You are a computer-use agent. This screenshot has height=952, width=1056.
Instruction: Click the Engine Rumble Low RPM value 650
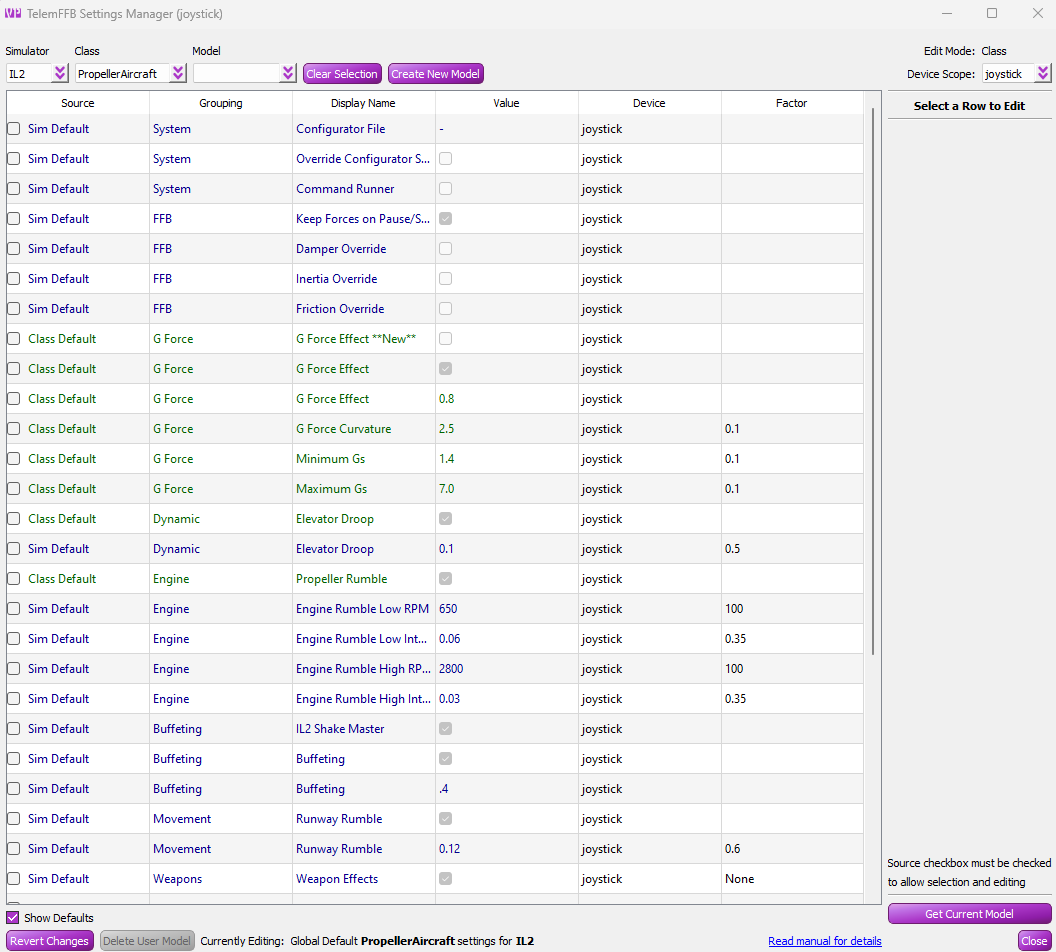tap(448, 609)
